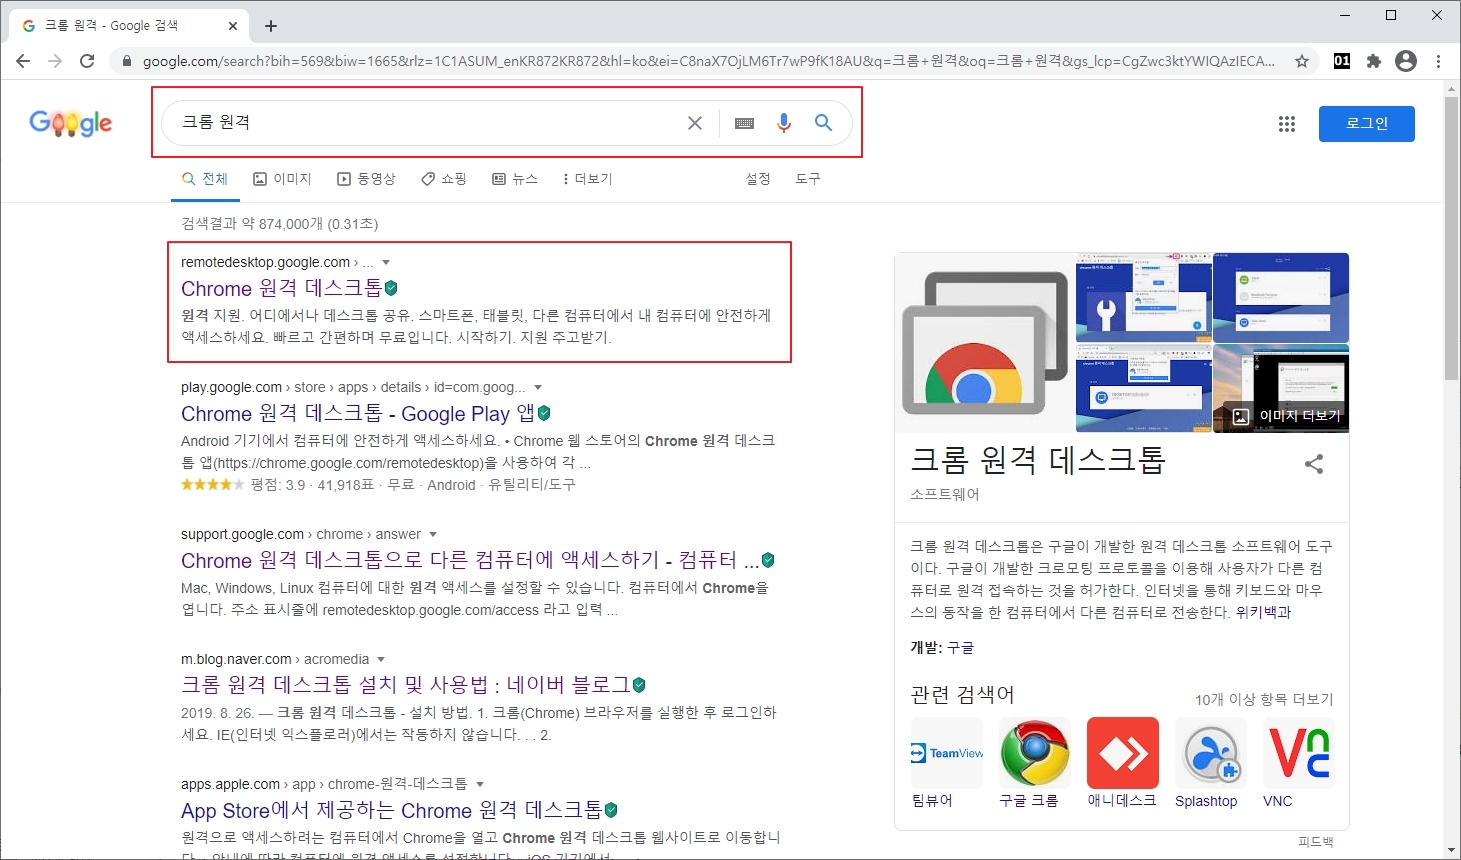Expand the remotedesktop.google.com result dropdown arrow

[386, 263]
